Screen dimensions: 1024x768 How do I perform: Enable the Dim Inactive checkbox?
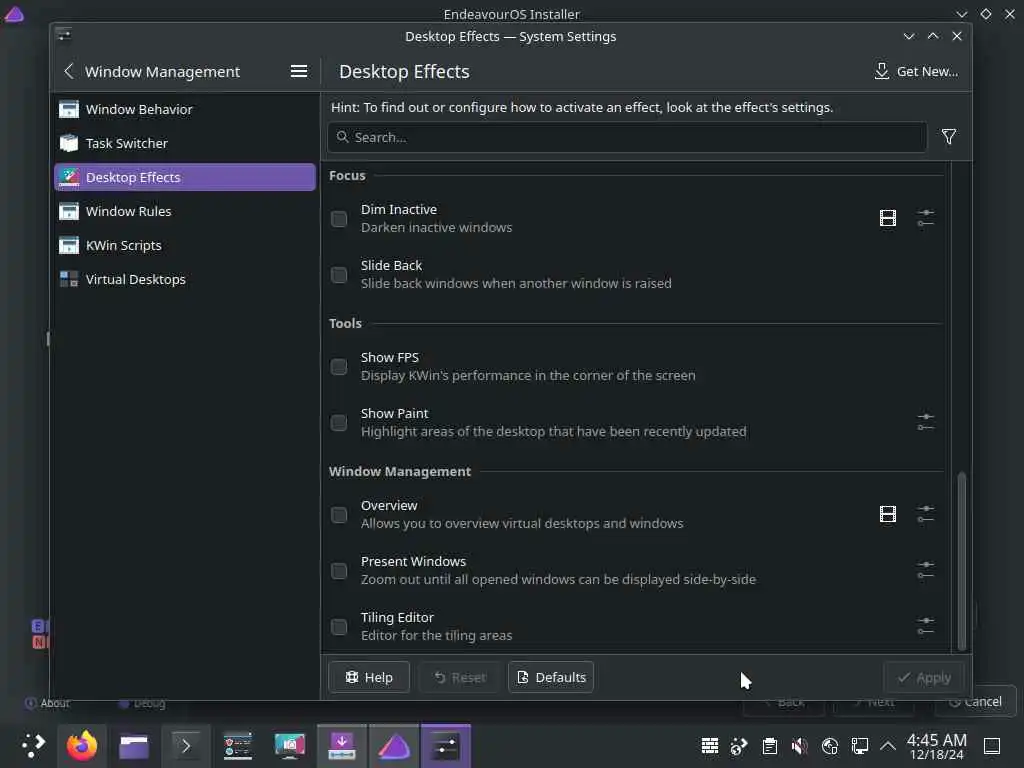coord(338,219)
